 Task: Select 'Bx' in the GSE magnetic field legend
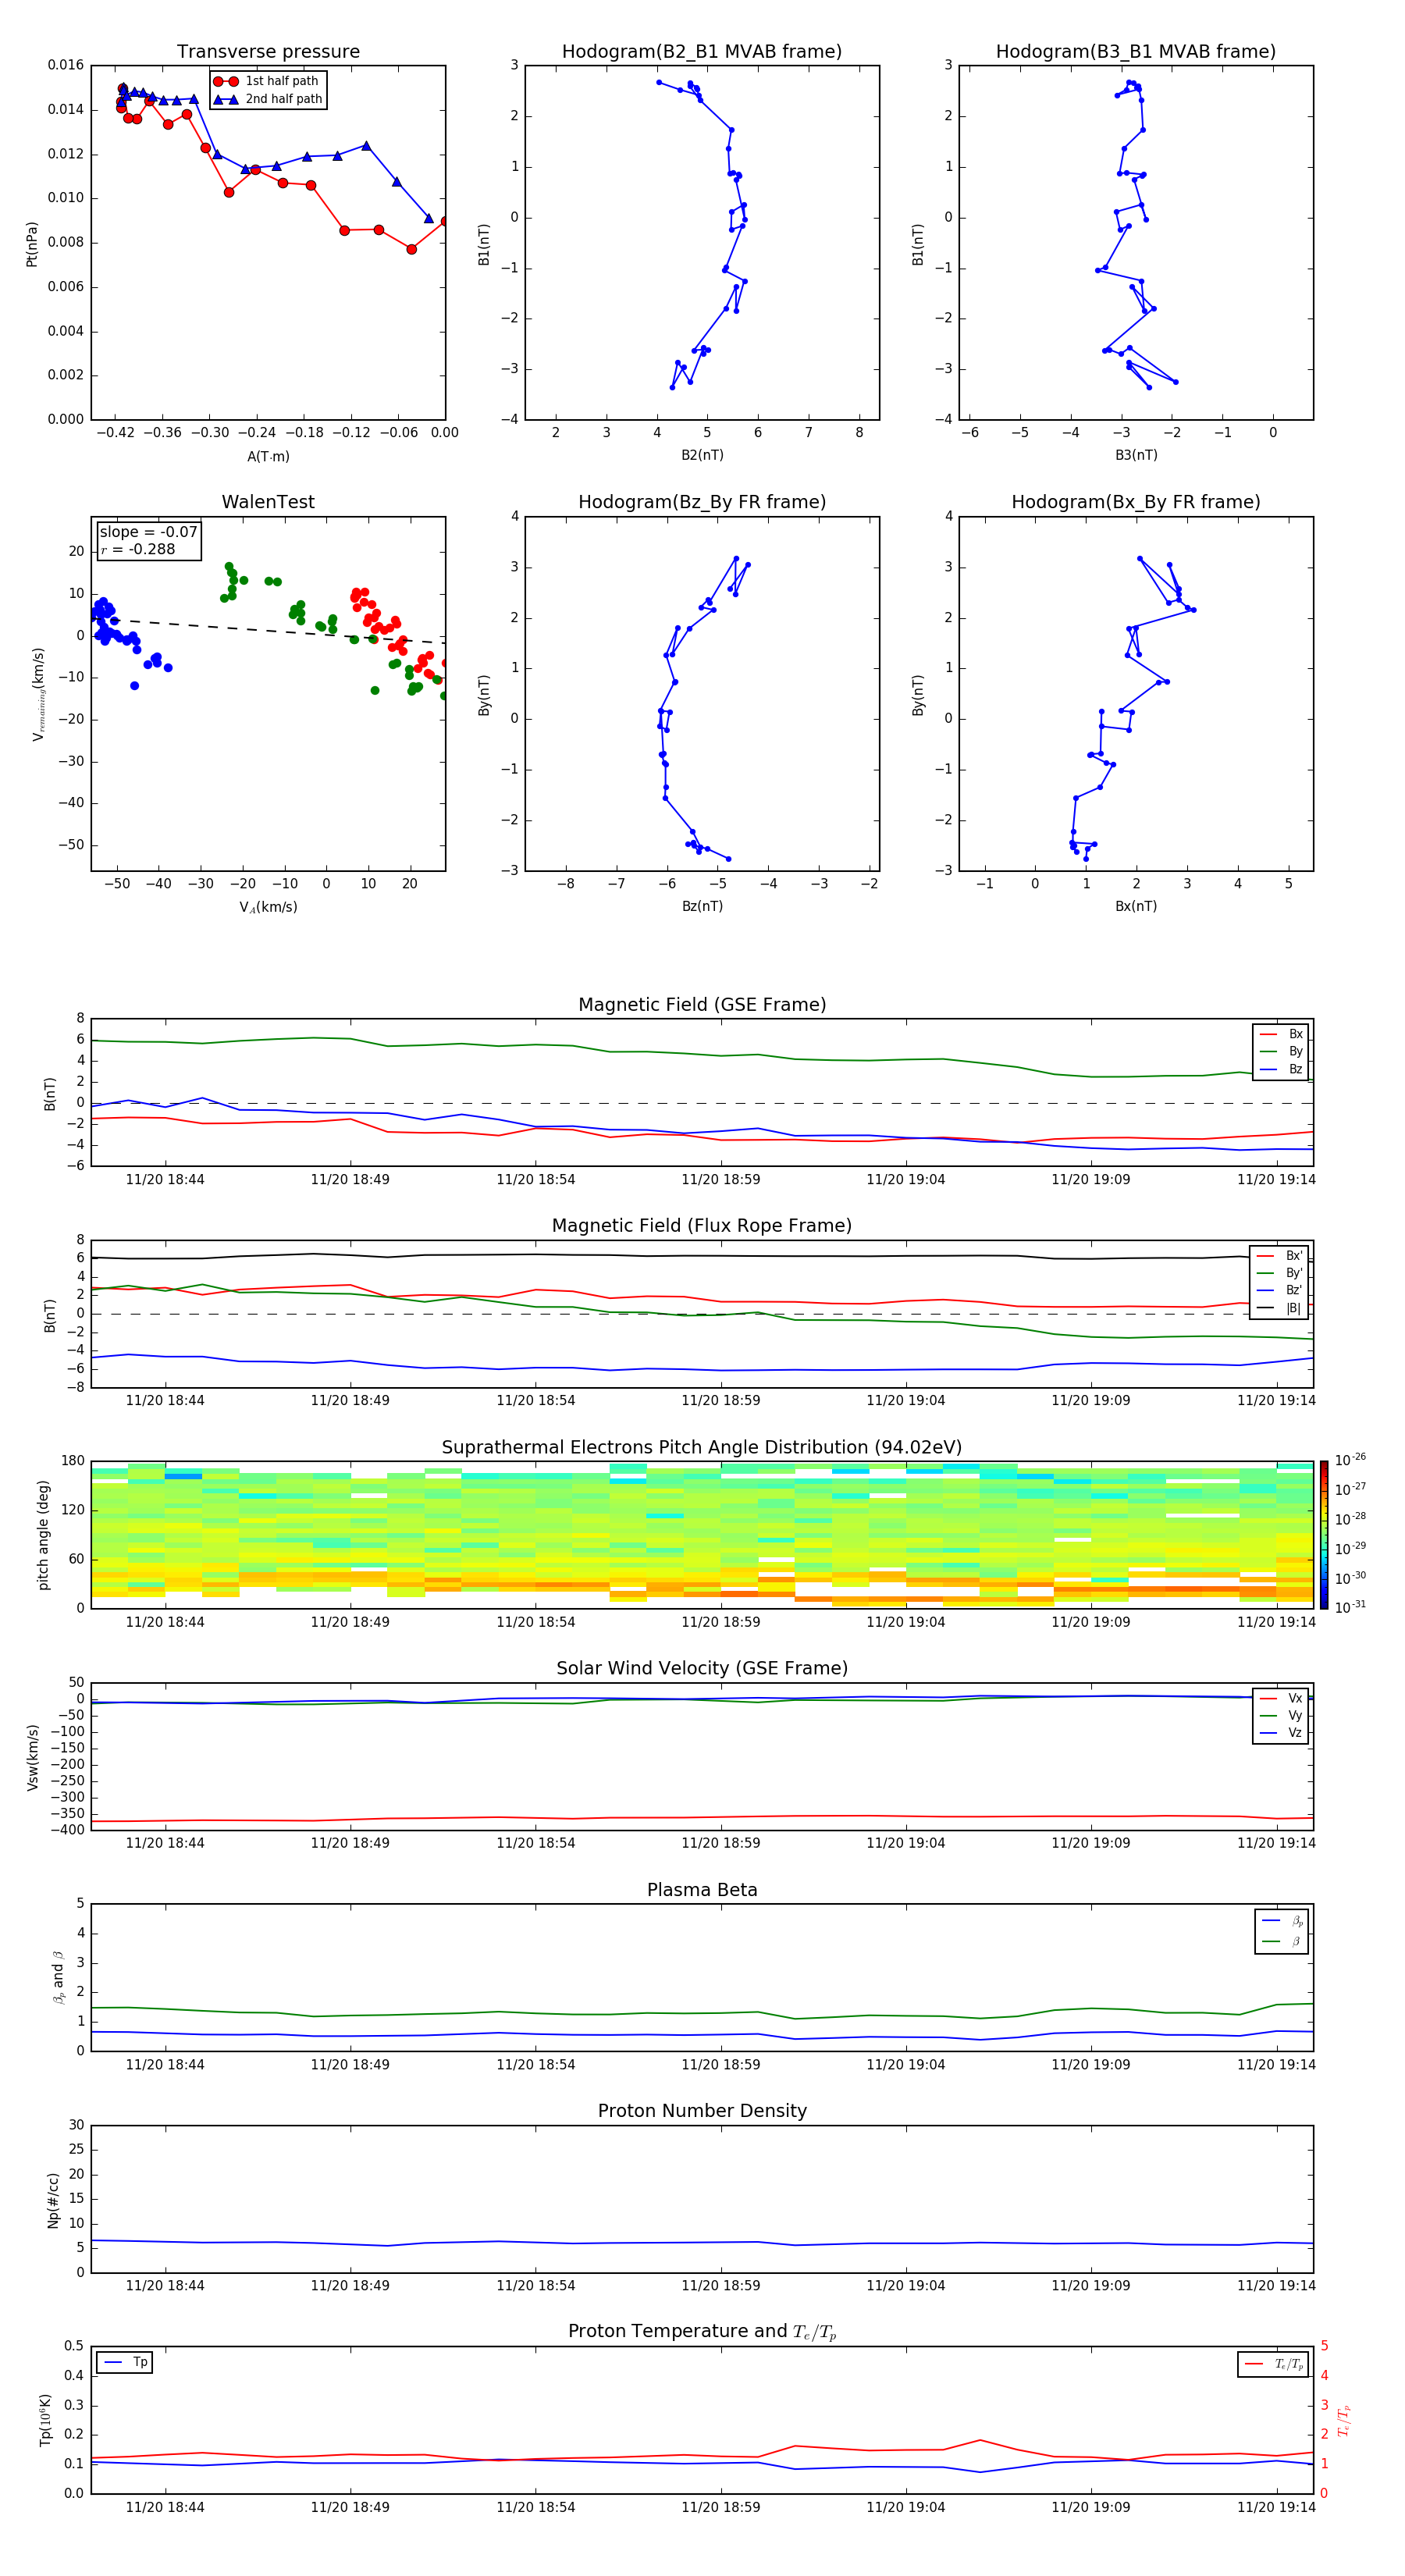coord(1281,1034)
